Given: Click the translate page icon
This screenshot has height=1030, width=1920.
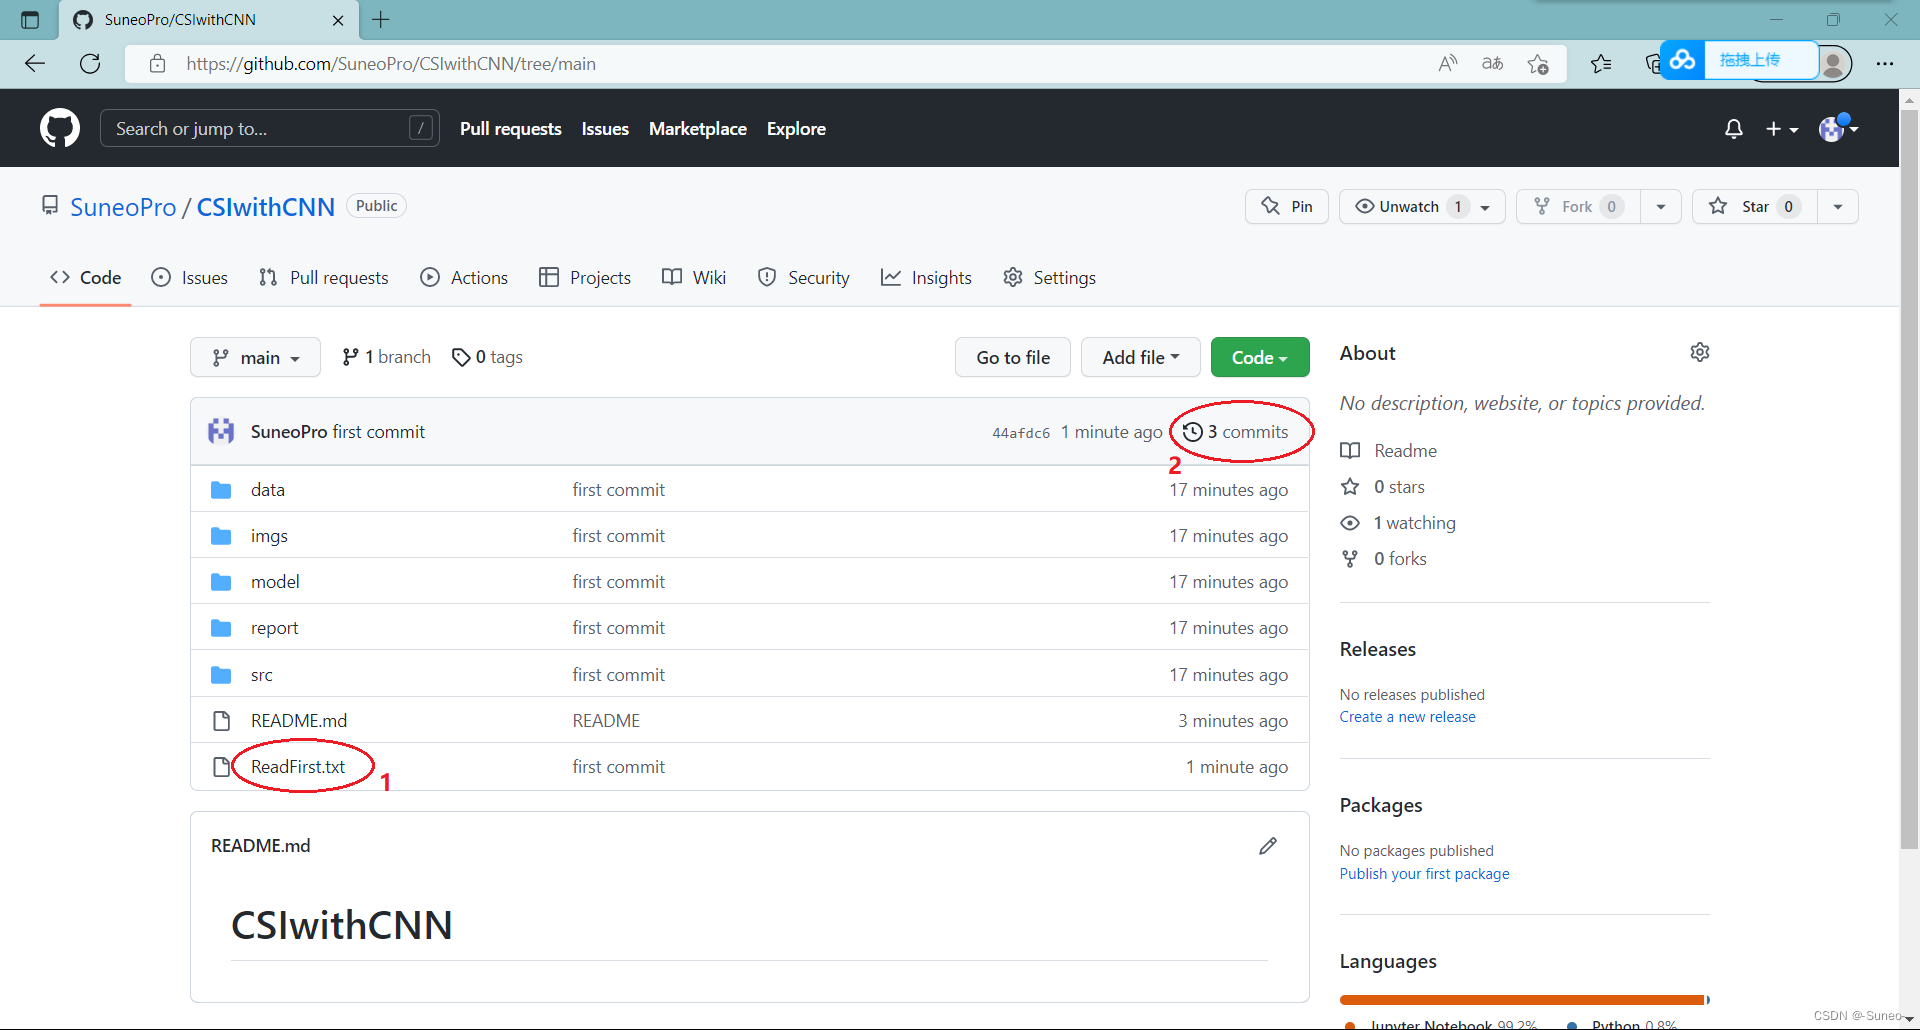Looking at the screenshot, I should 1492,64.
